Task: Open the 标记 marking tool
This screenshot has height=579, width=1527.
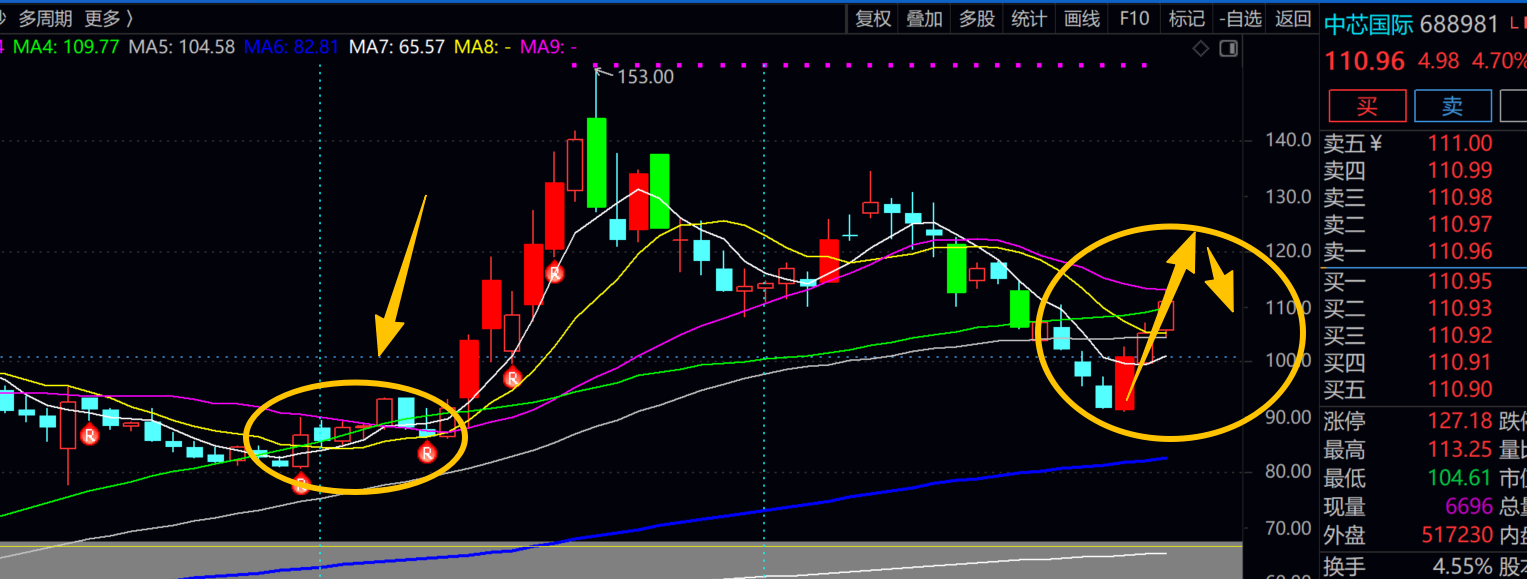Action: (1186, 18)
